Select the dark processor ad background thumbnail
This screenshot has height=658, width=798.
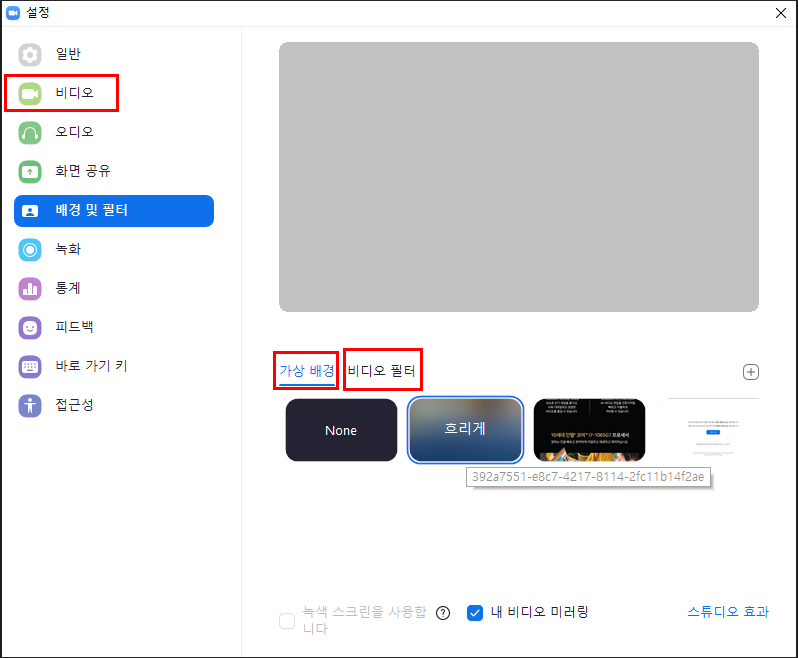coord(589,430)
